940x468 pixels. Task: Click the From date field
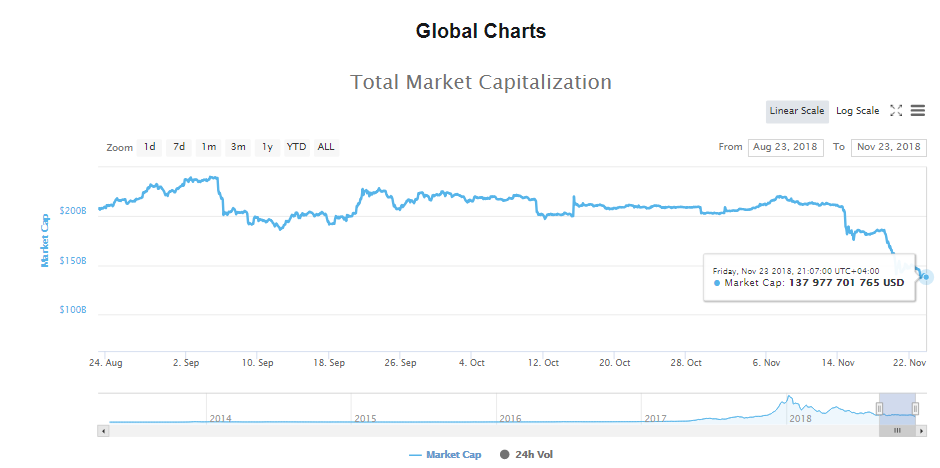click(784, 147)
